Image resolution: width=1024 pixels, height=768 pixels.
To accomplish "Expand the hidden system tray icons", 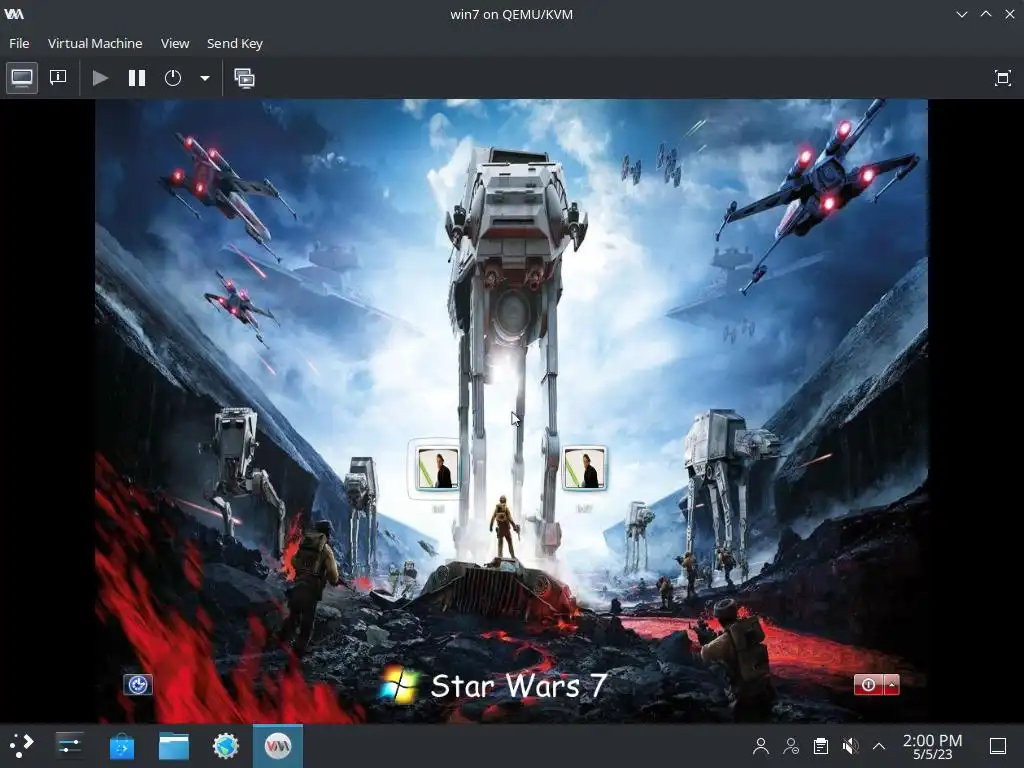I will coord(879,746).
